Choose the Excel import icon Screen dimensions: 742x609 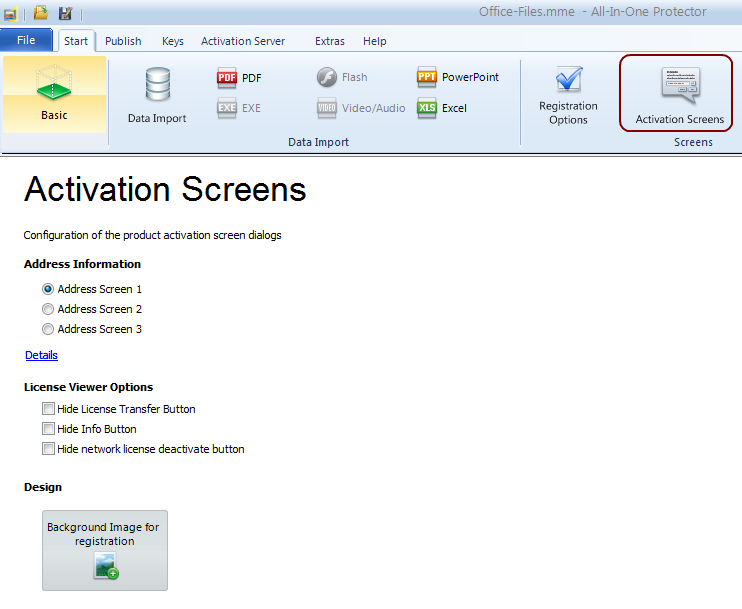427,108
